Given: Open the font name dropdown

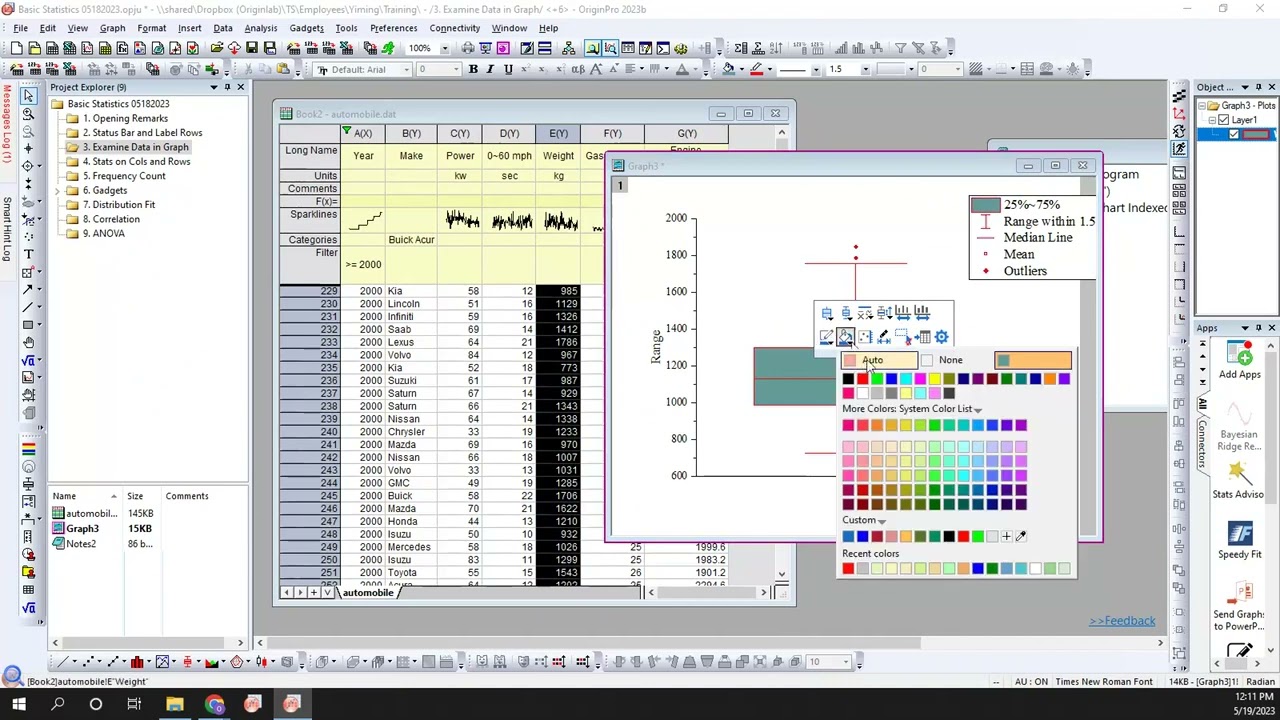Looking at the screenshot, I should click(406, 70).
